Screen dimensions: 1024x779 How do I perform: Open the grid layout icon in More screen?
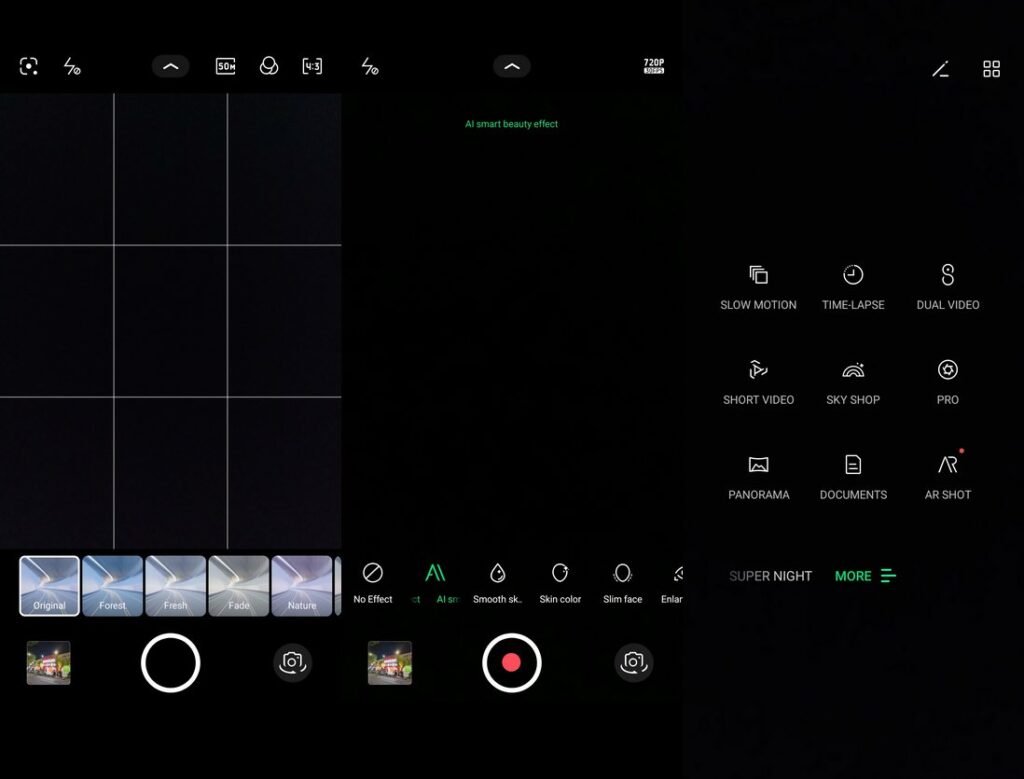click(991, 69)
